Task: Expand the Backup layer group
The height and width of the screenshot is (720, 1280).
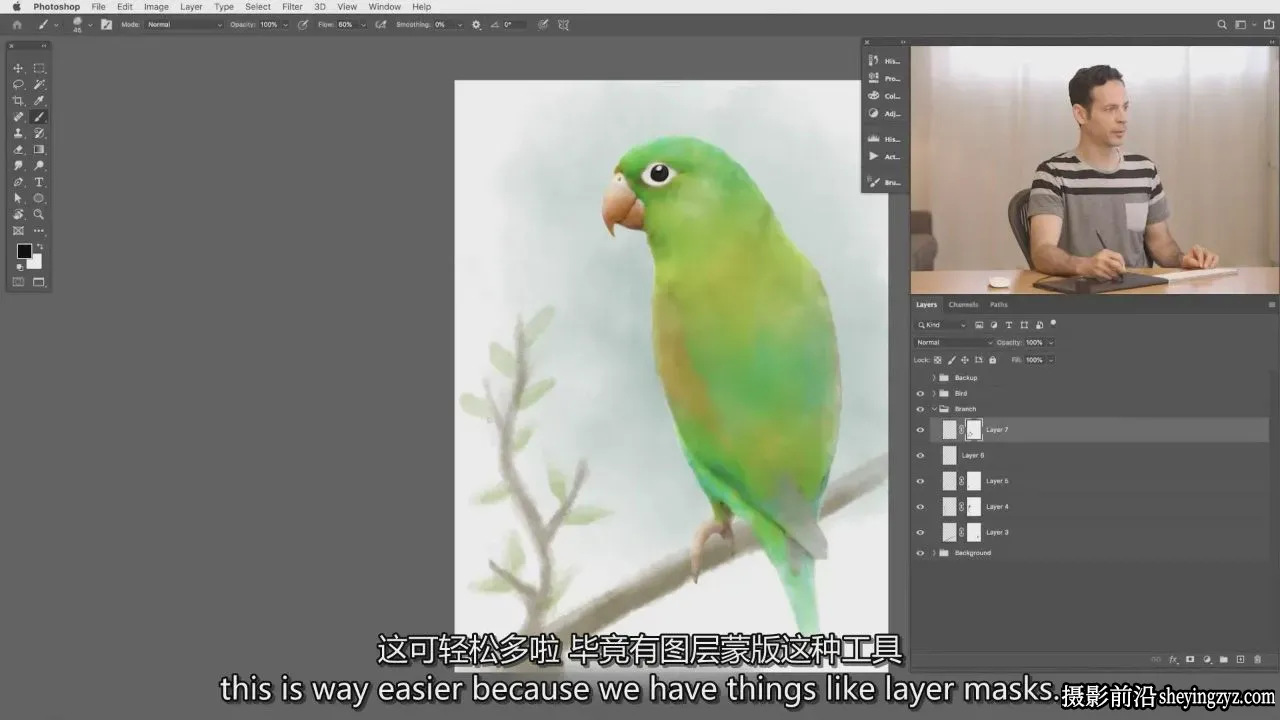Action: click(934, 378)
